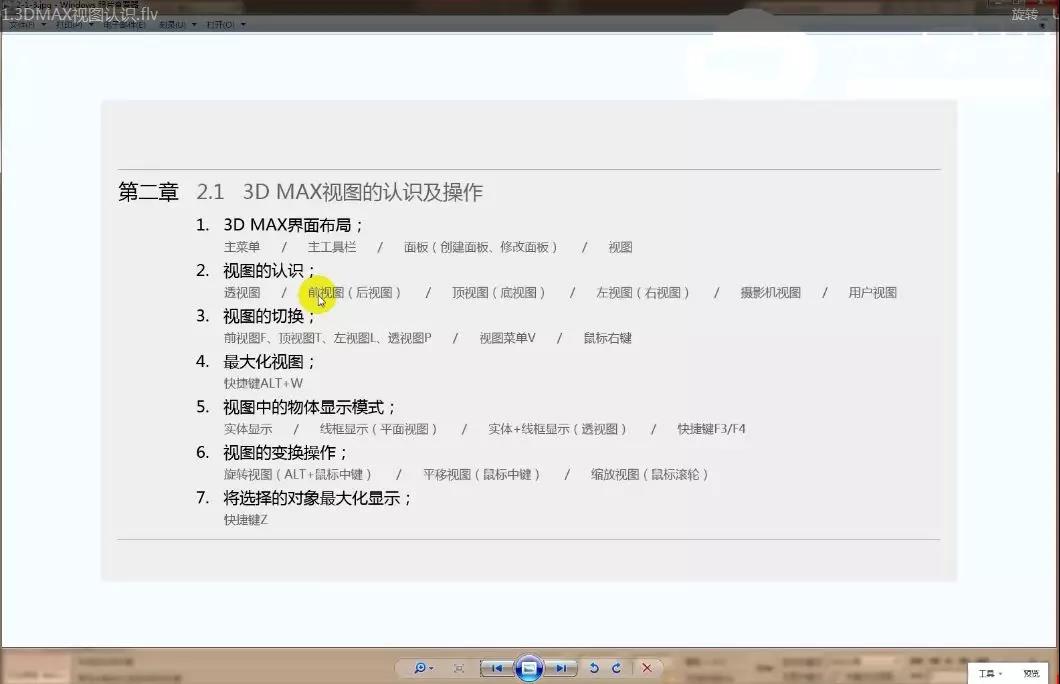The height and width of the screenshot is (684, 1060).
Task: Click the text 前视图F、顶视图T、左视图L、透视图P
Action: tap(328, 338)
